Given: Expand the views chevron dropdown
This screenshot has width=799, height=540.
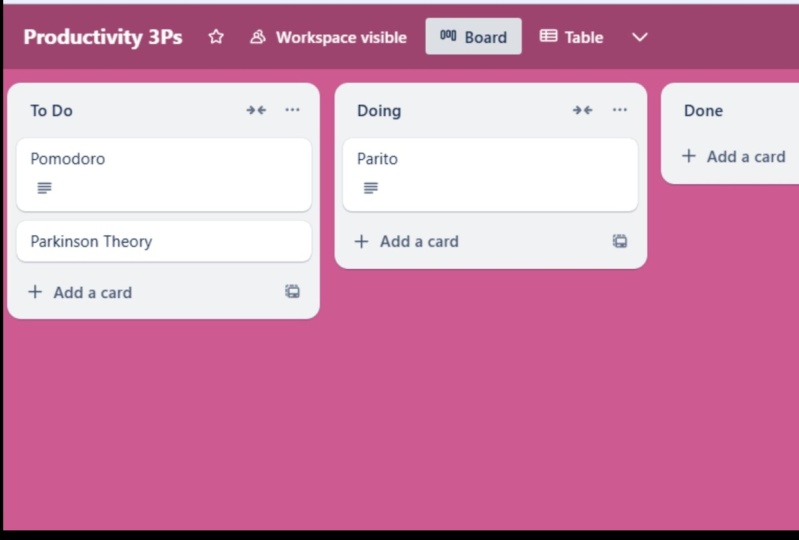Looking at the screenshot, I should (x=640, y=37).
